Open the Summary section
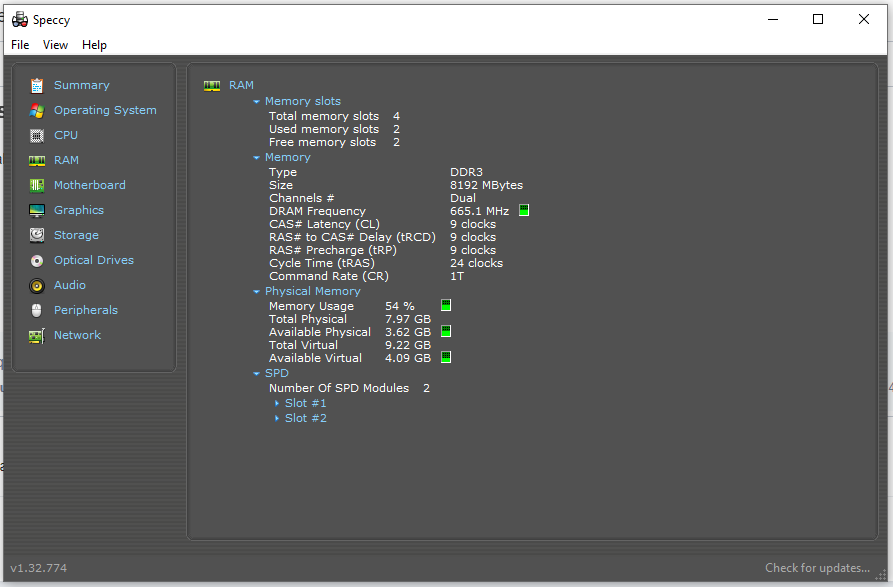The image size is (893, 587). click(x=81, y=85)
